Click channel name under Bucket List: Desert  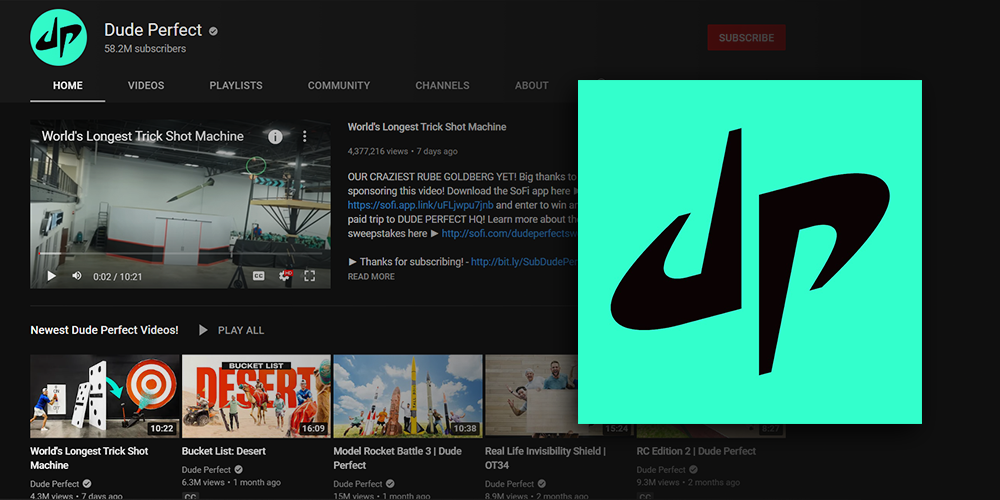(x=206, y=469)
